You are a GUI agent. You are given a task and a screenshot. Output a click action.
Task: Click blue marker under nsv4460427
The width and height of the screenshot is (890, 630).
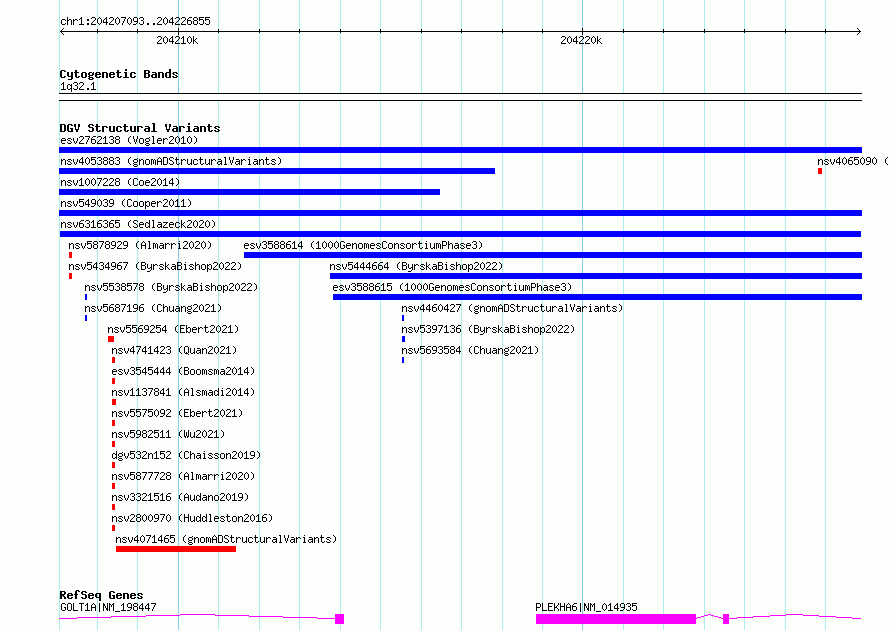[403, 318]
